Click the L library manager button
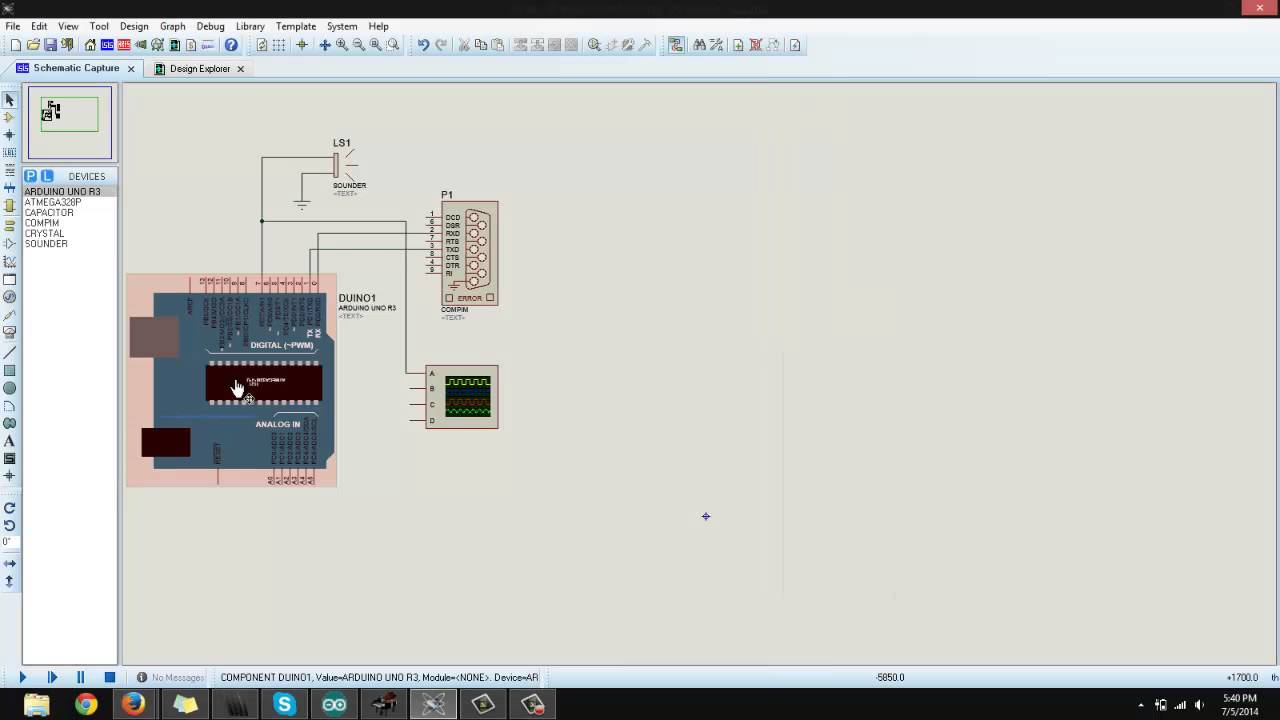This screenshot has height=720, width=1280. click(x=46, y=176)
